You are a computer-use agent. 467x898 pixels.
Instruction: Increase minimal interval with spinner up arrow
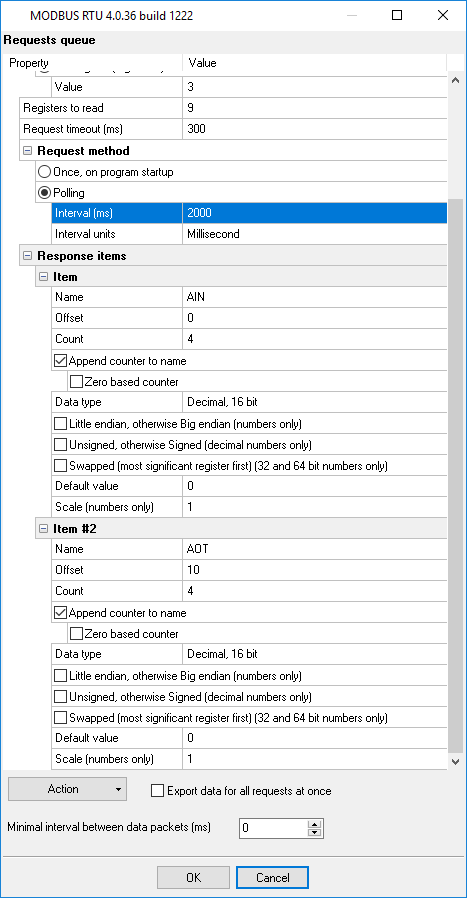point(315,824)
